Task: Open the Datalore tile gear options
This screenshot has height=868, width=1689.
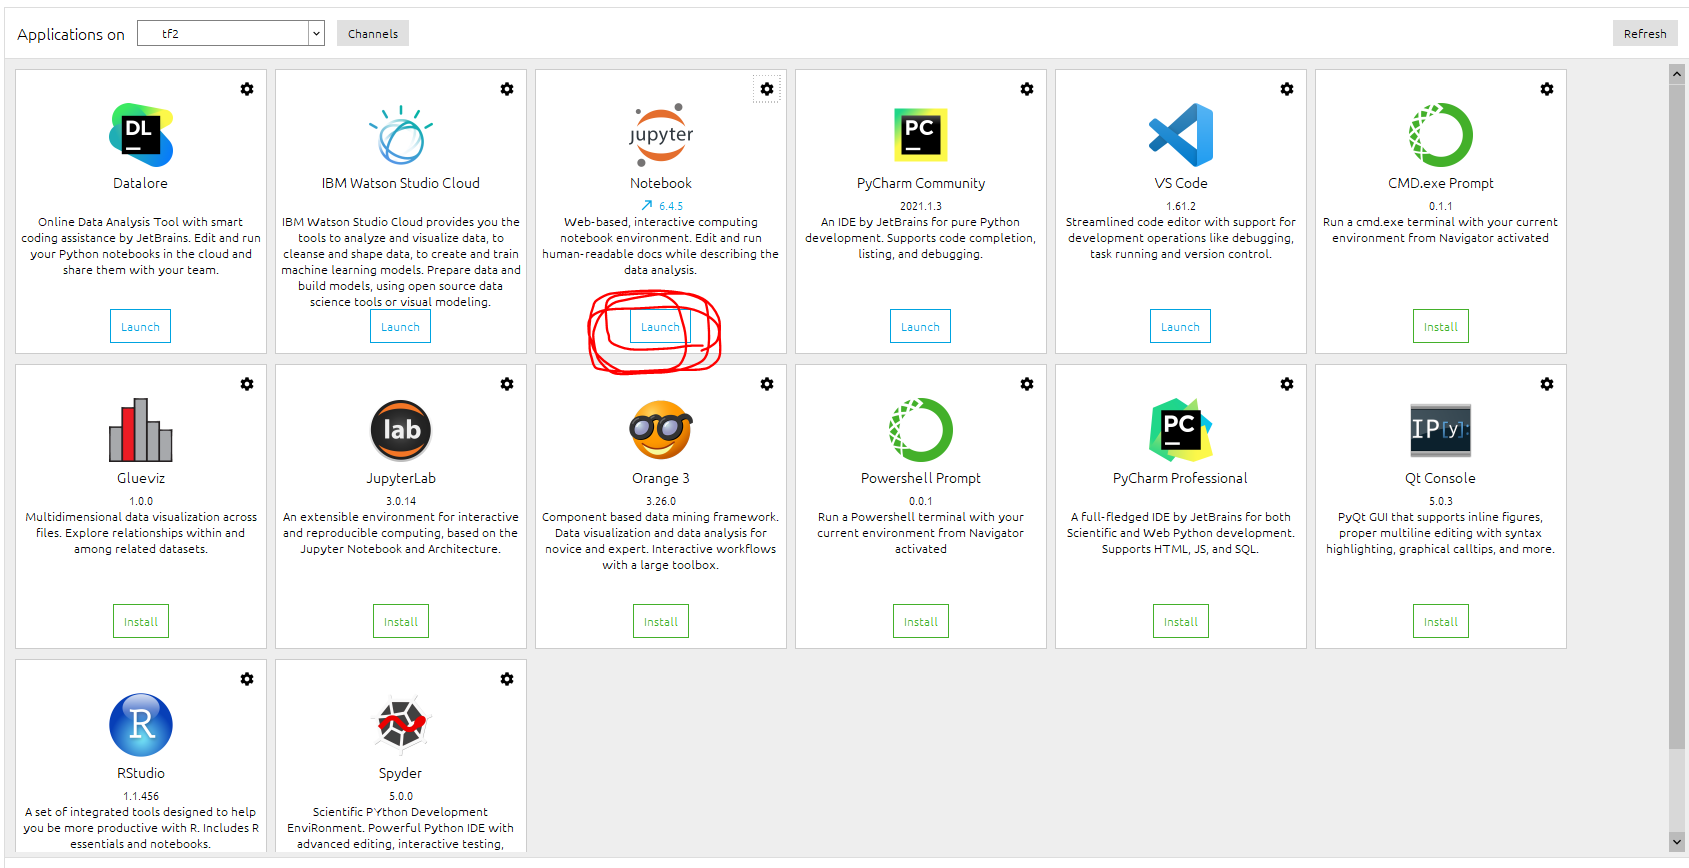Action: tap(247, 89)
